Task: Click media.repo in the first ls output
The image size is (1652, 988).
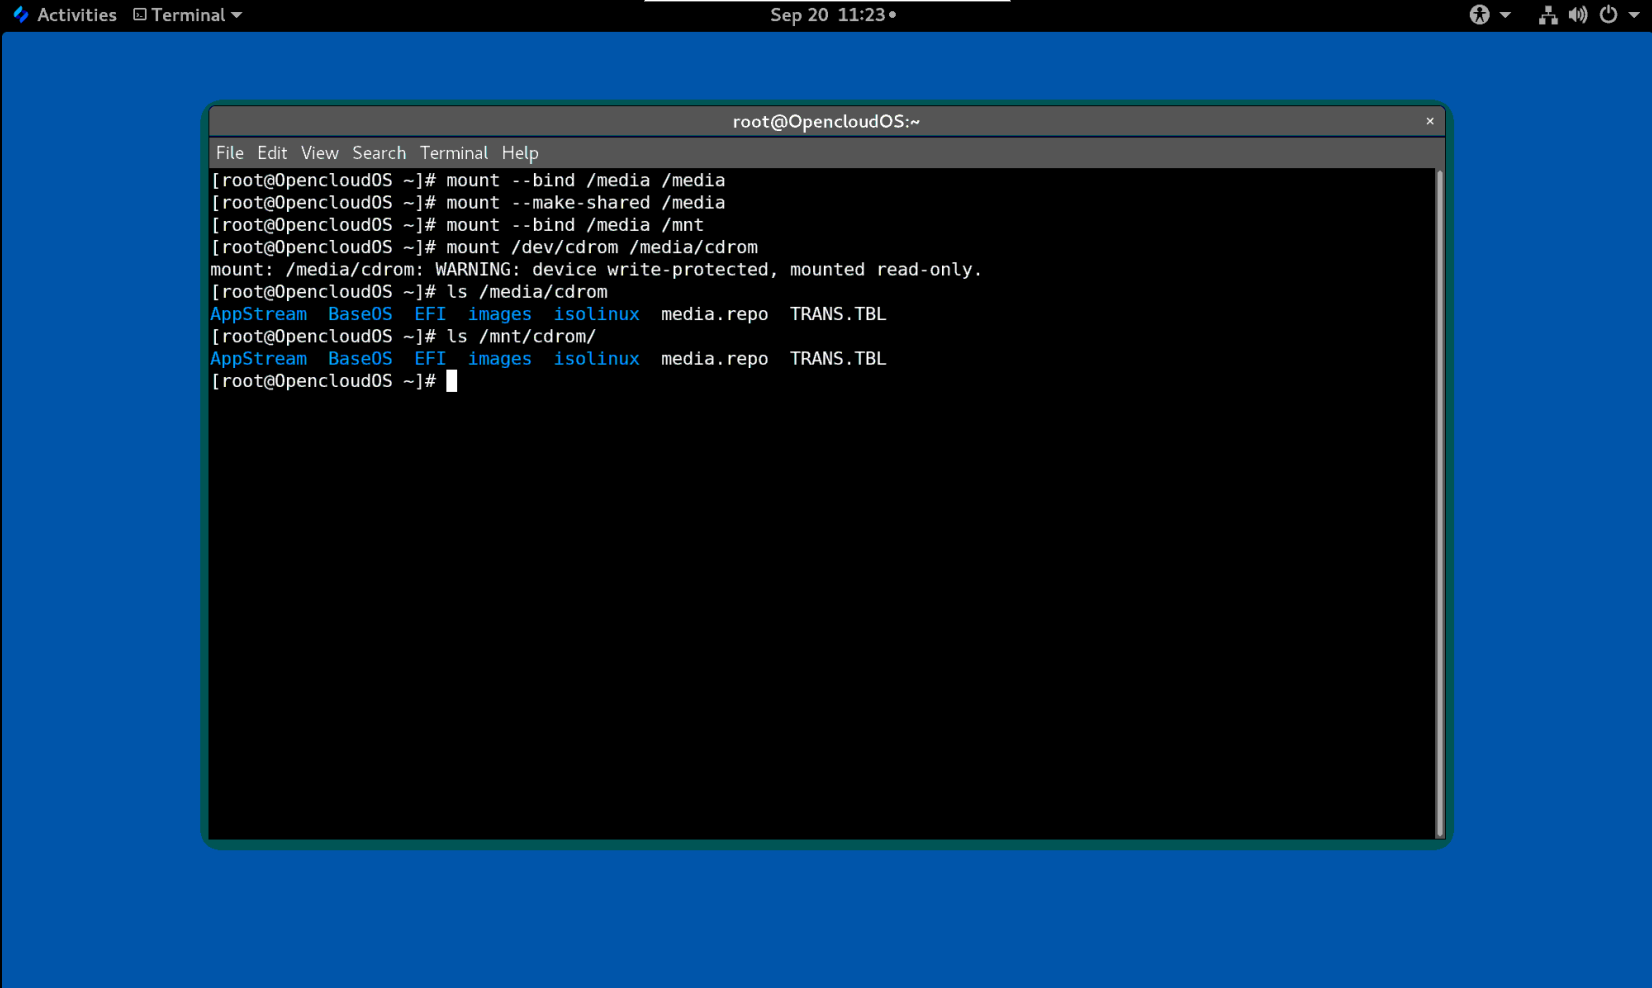Action: point(715,314)
